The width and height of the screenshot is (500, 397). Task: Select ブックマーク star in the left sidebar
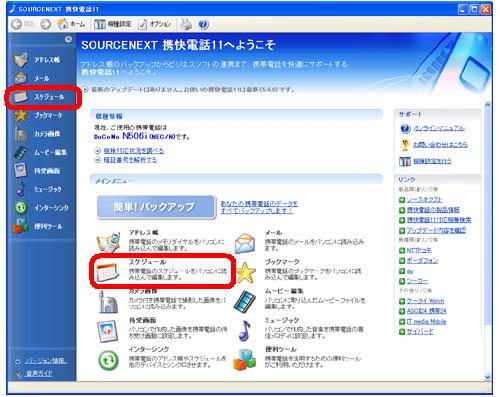pos(38,115)
